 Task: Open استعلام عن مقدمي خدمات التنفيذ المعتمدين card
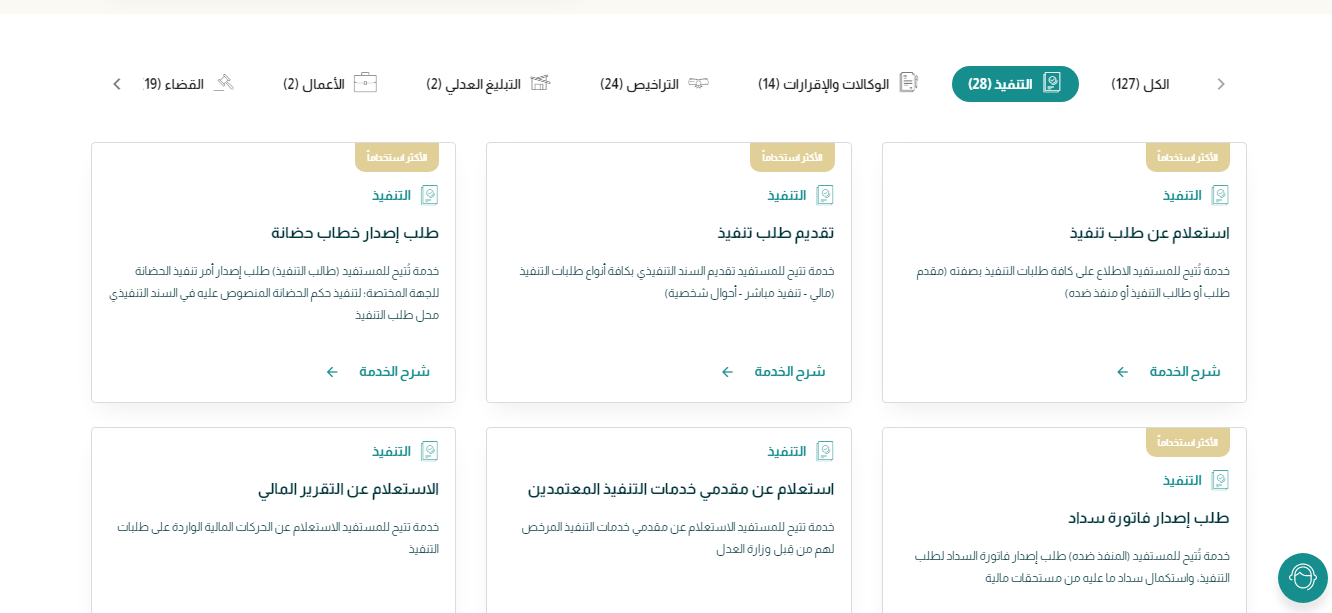(681, 489)
